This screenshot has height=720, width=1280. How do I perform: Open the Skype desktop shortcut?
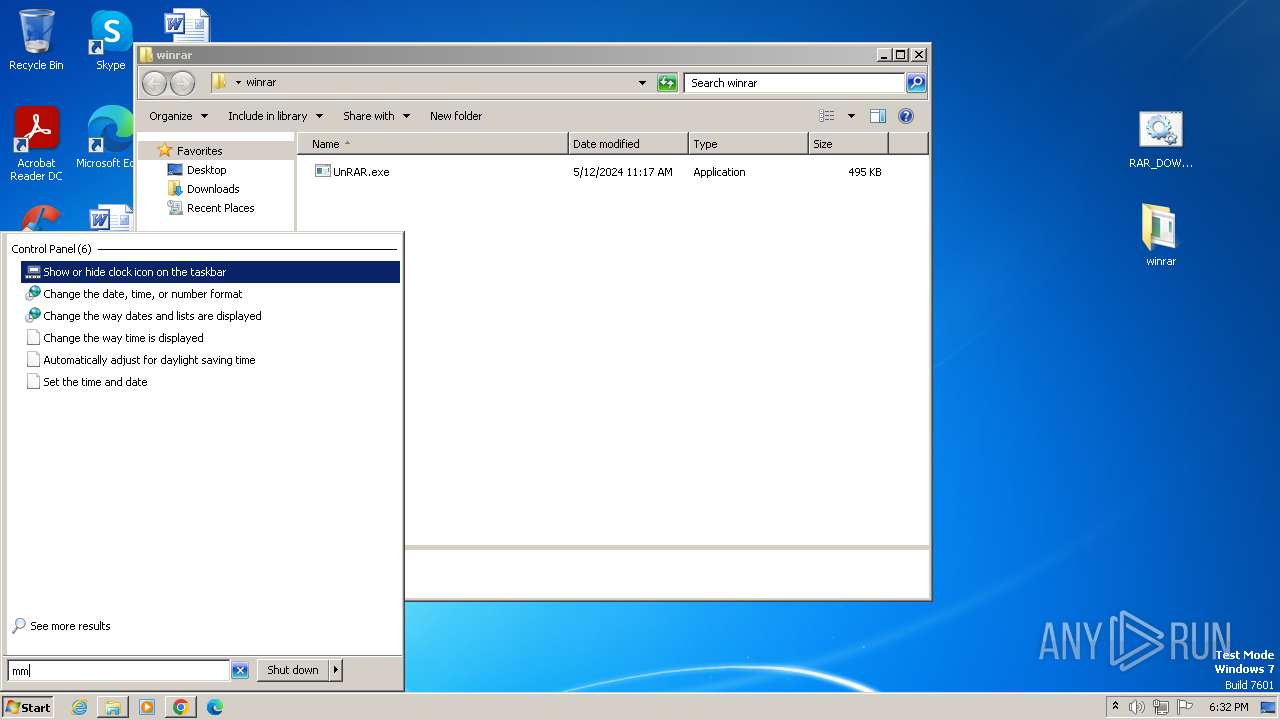110,40
